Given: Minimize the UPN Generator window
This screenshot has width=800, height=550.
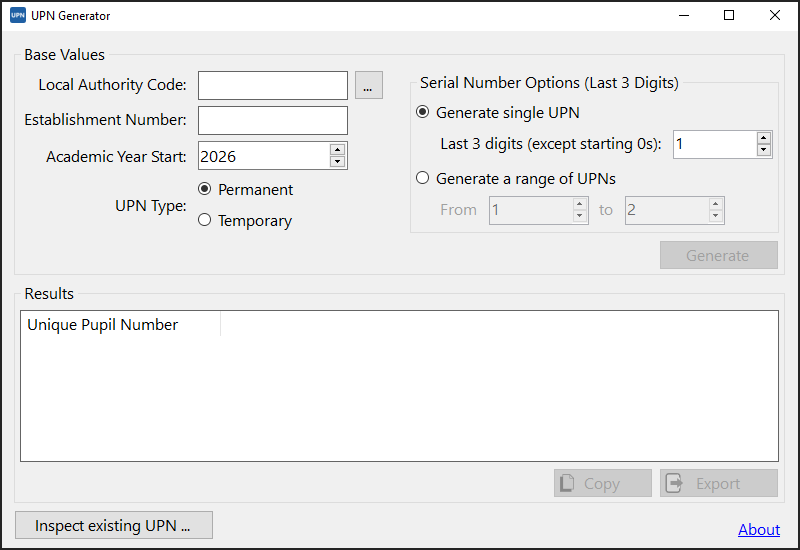Looking at the screenshot, I should click(684, 15).
